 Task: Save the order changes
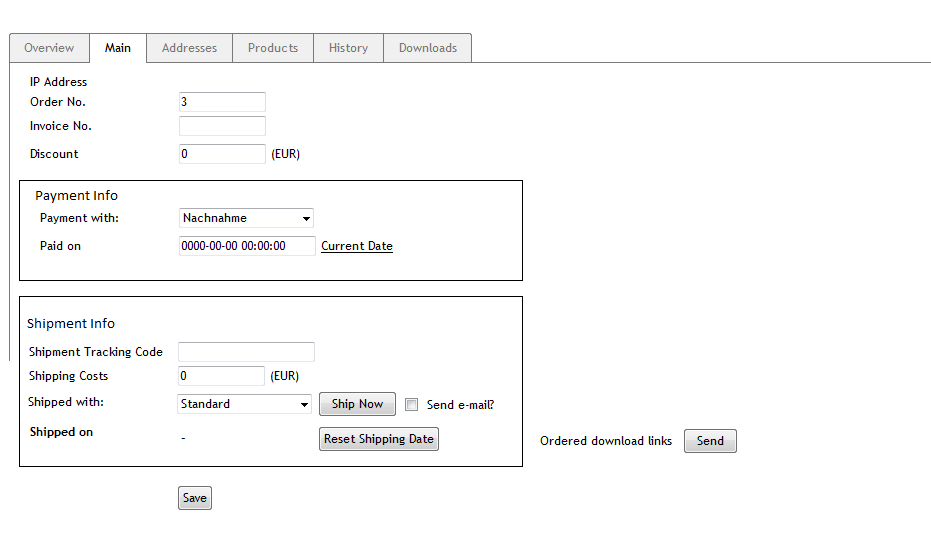(x=195, y=498)
